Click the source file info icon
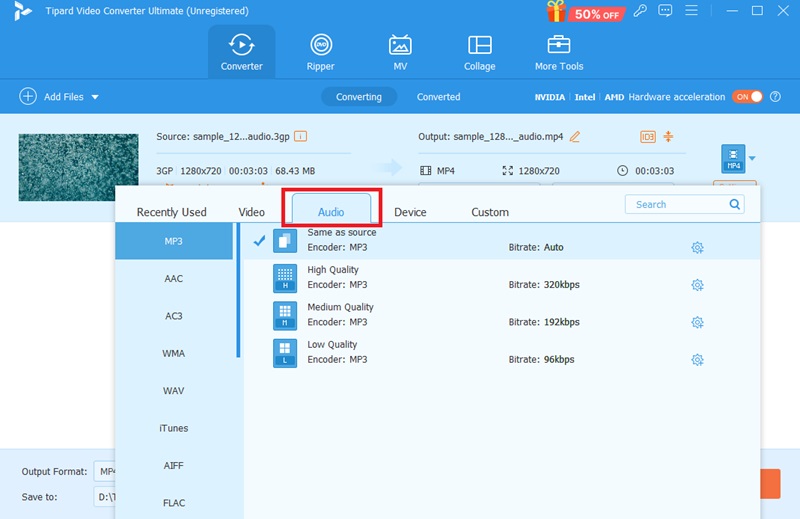The width and height of the screenshot is (800, 519). 301,136
